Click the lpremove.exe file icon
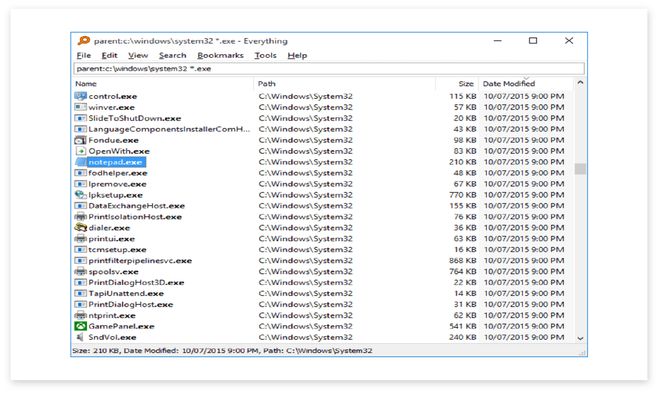Image resolution: width=660 pixels, height=394 pixels. tap(80, 184)
